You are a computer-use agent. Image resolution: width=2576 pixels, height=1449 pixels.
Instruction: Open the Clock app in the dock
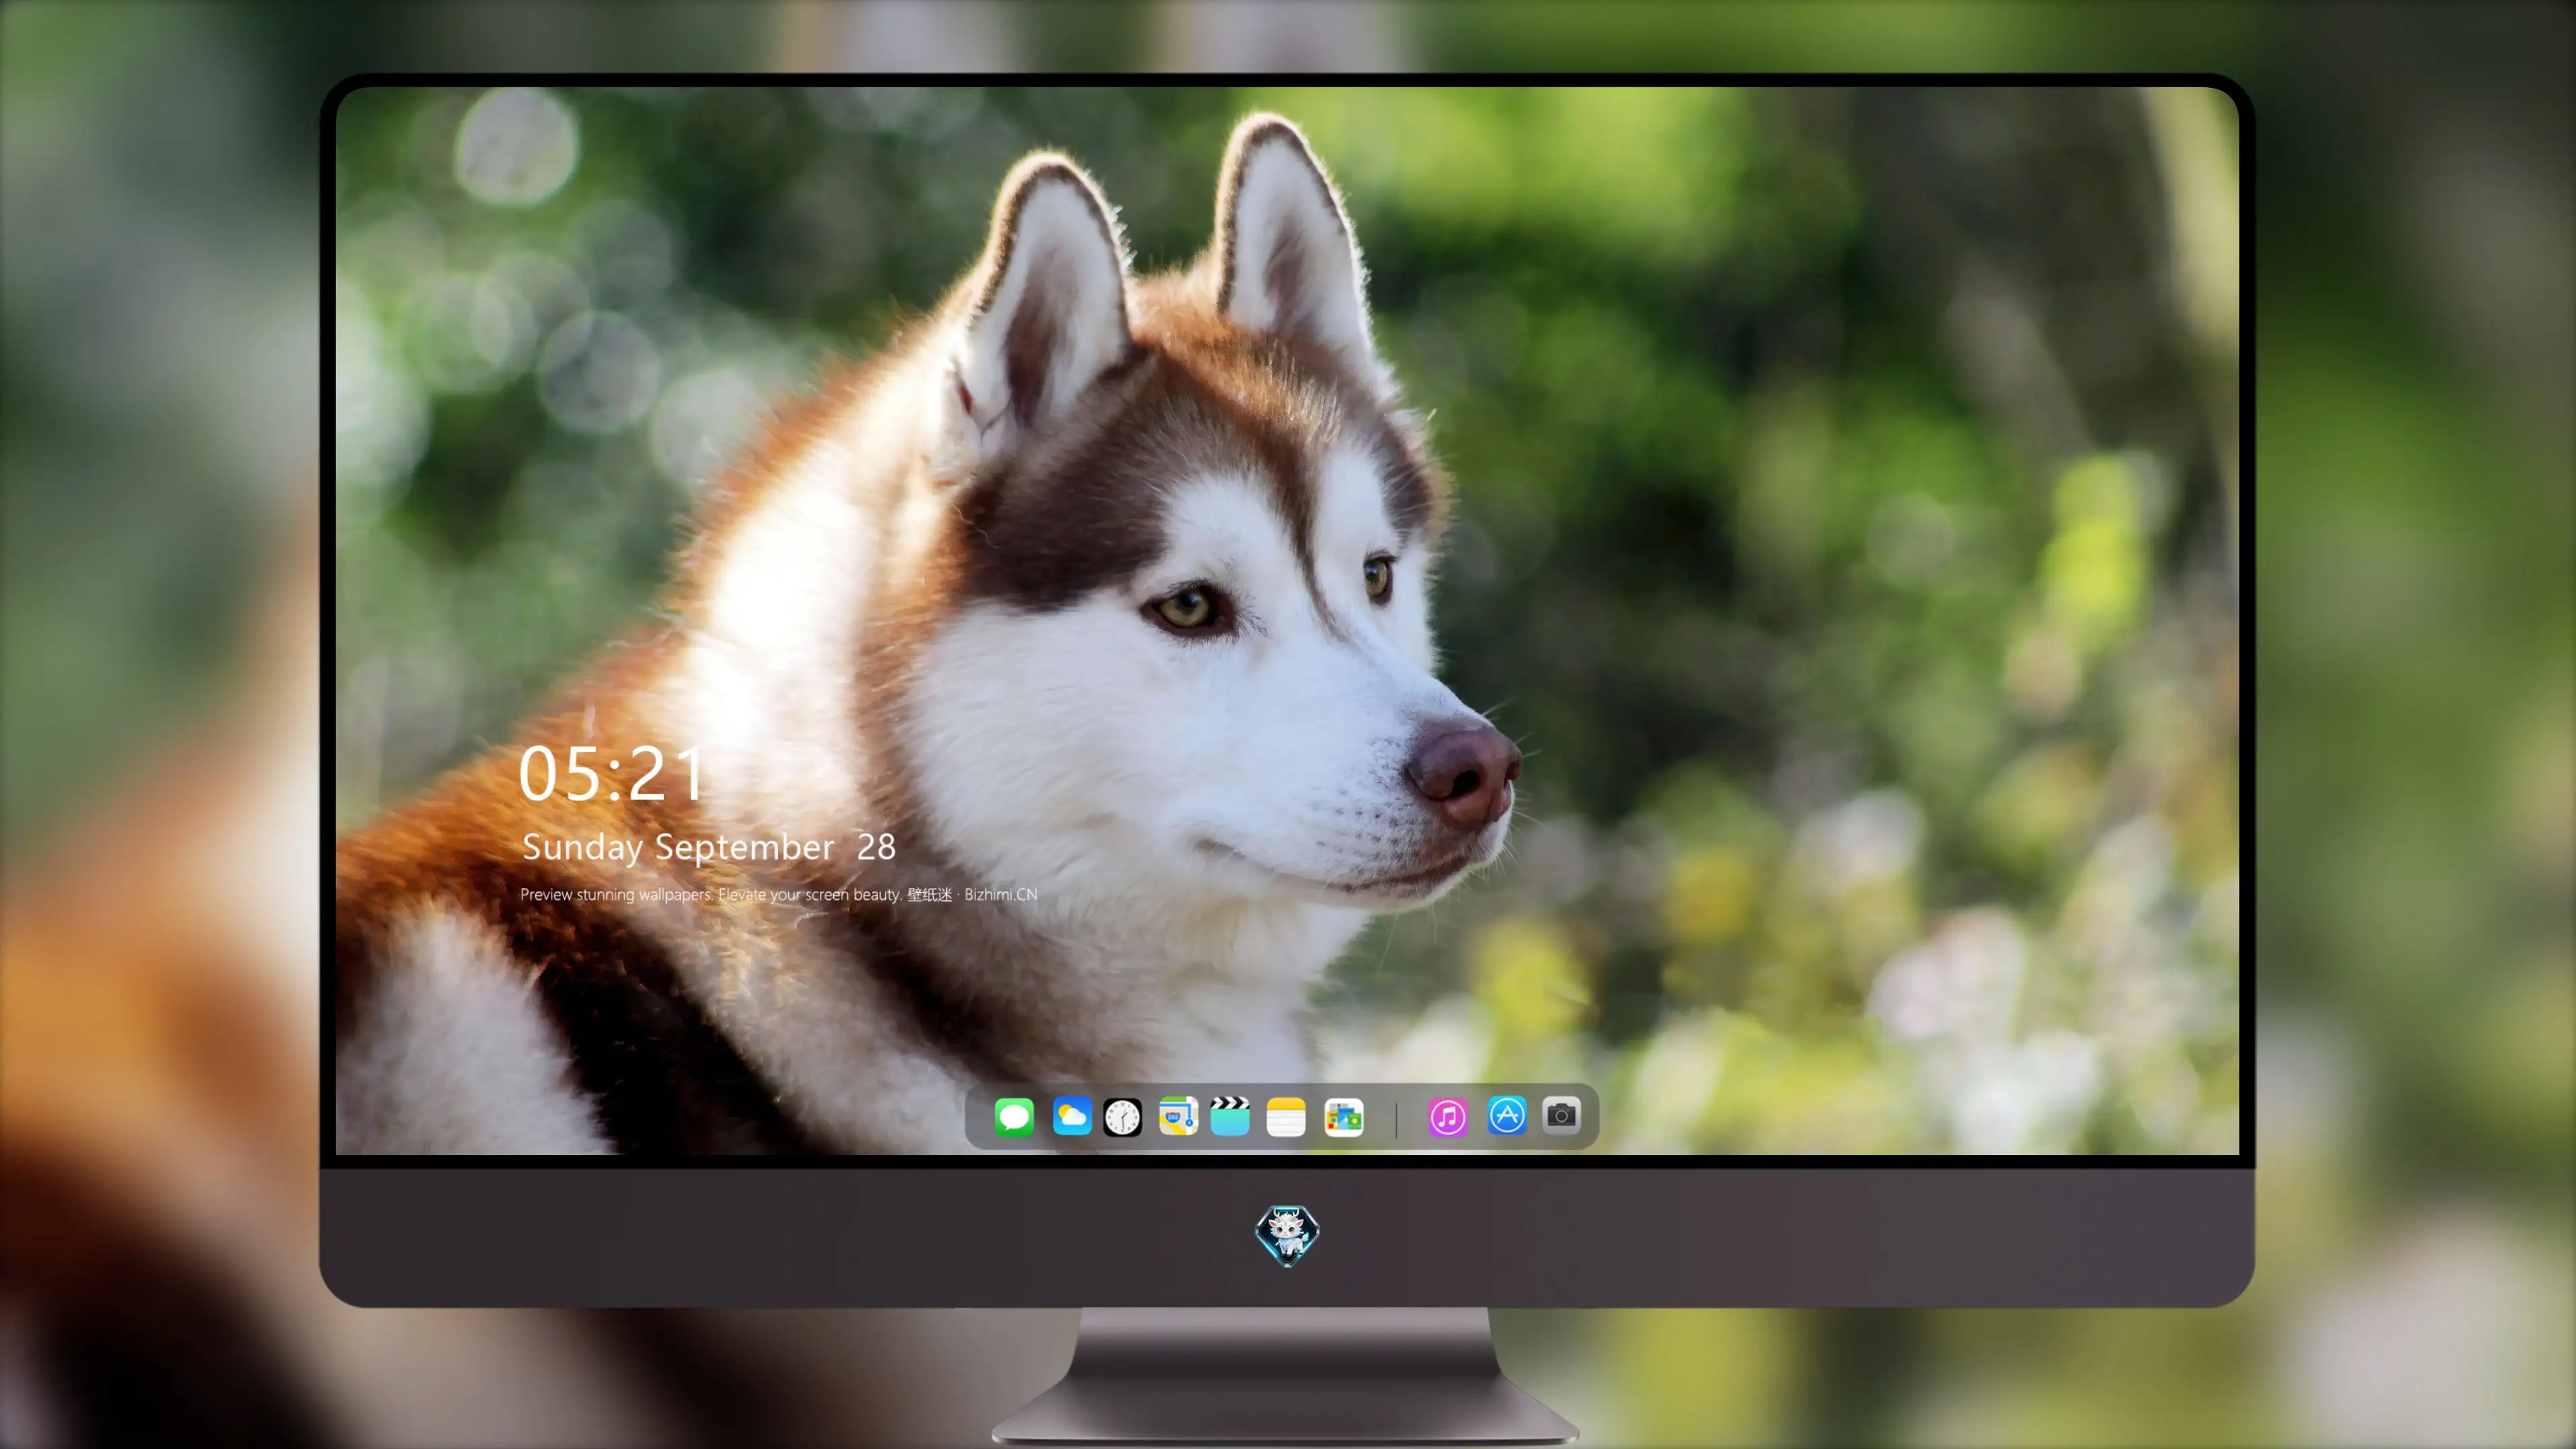click(1122, 1117)
